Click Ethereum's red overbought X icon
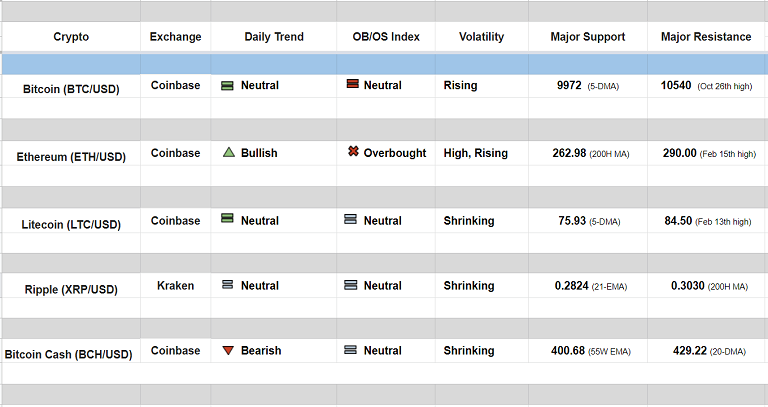The height and width of the screenshot is (407, 768). tap(352, 153)
